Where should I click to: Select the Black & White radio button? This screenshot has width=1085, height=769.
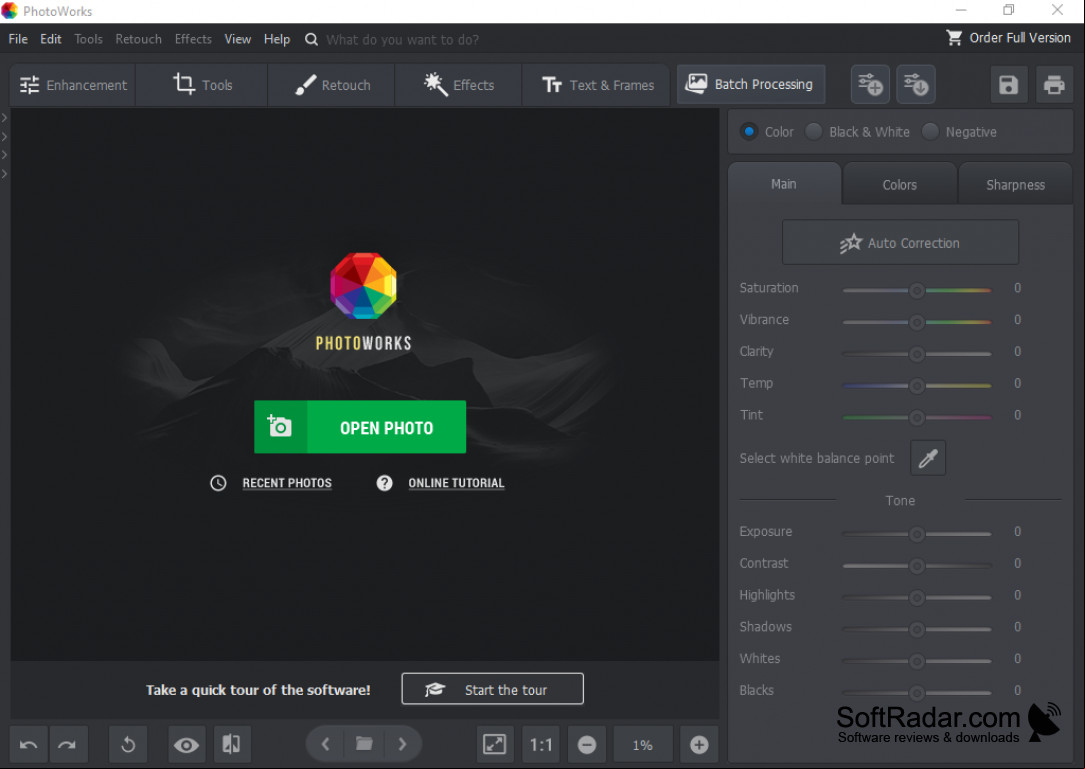click(814, 132)
